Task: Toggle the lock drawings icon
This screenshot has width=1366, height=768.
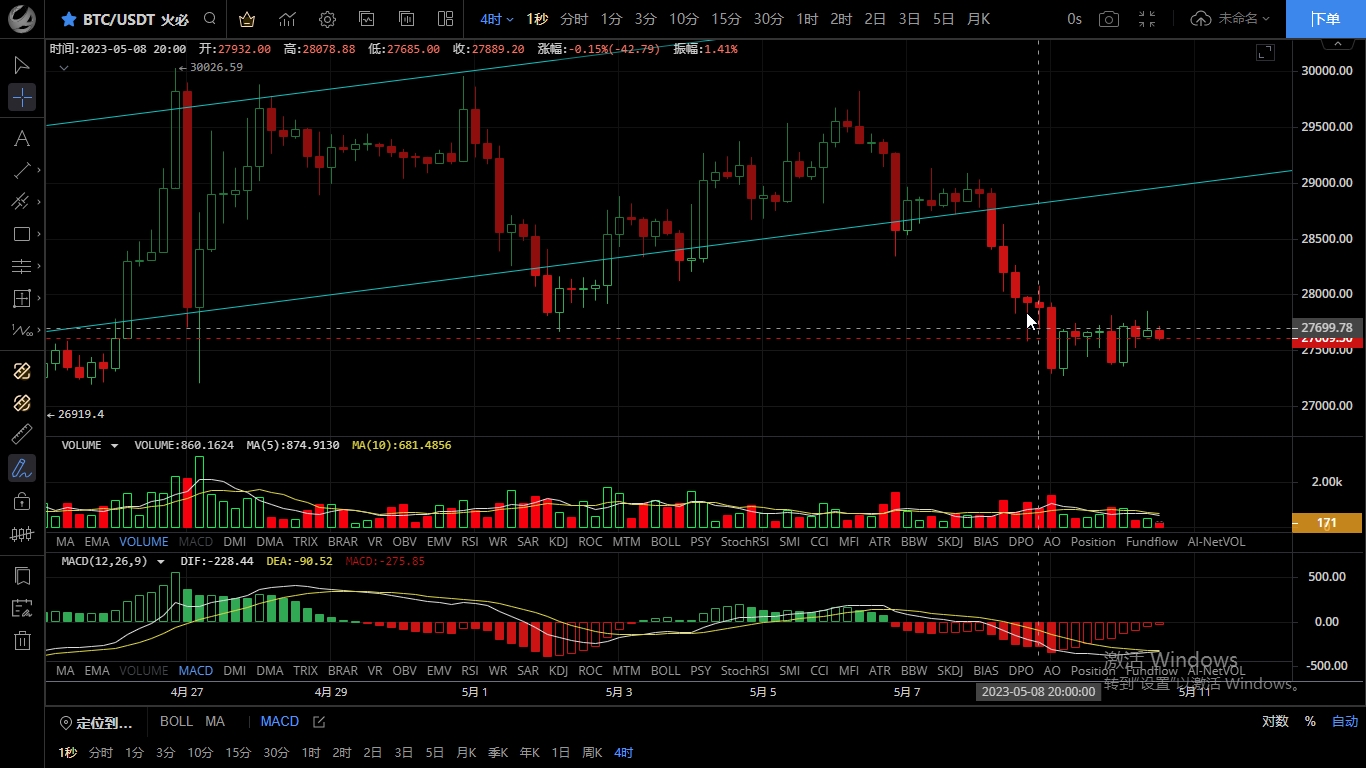Action: 22,501
